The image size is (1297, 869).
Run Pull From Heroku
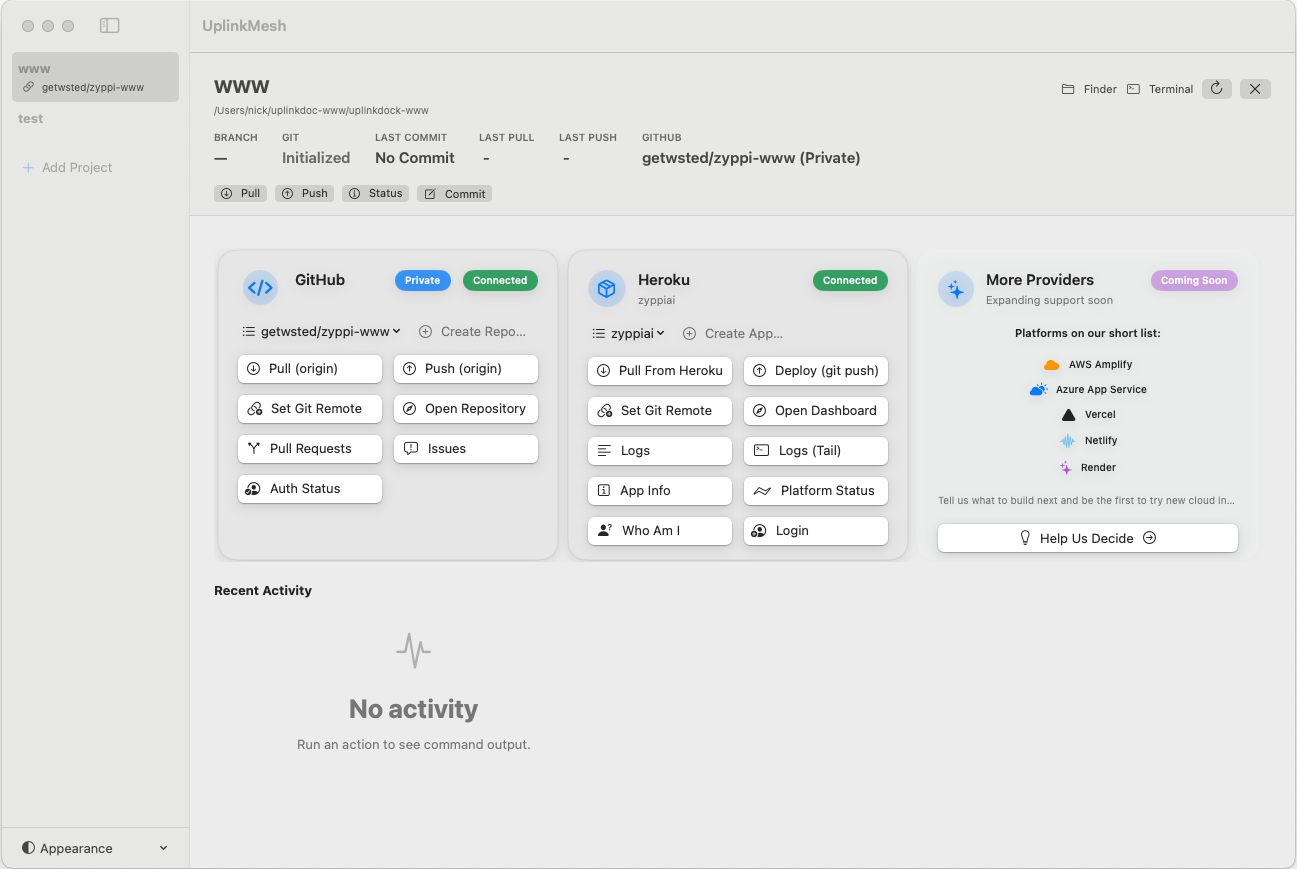pyautogui.click(x=659, y=371)
